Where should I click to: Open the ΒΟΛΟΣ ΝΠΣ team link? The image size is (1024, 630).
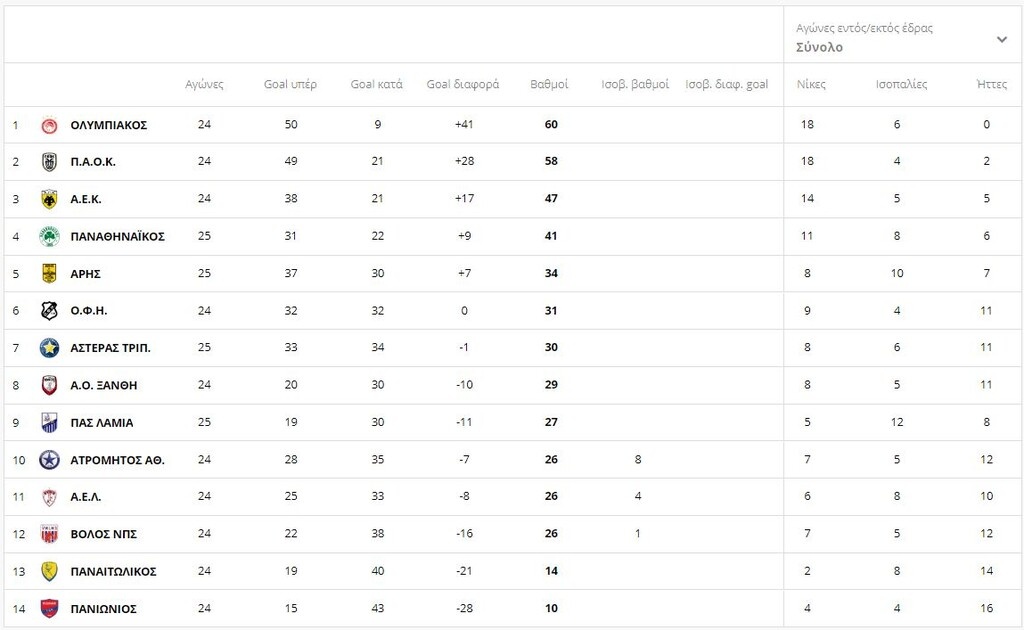tap(103, 534)
